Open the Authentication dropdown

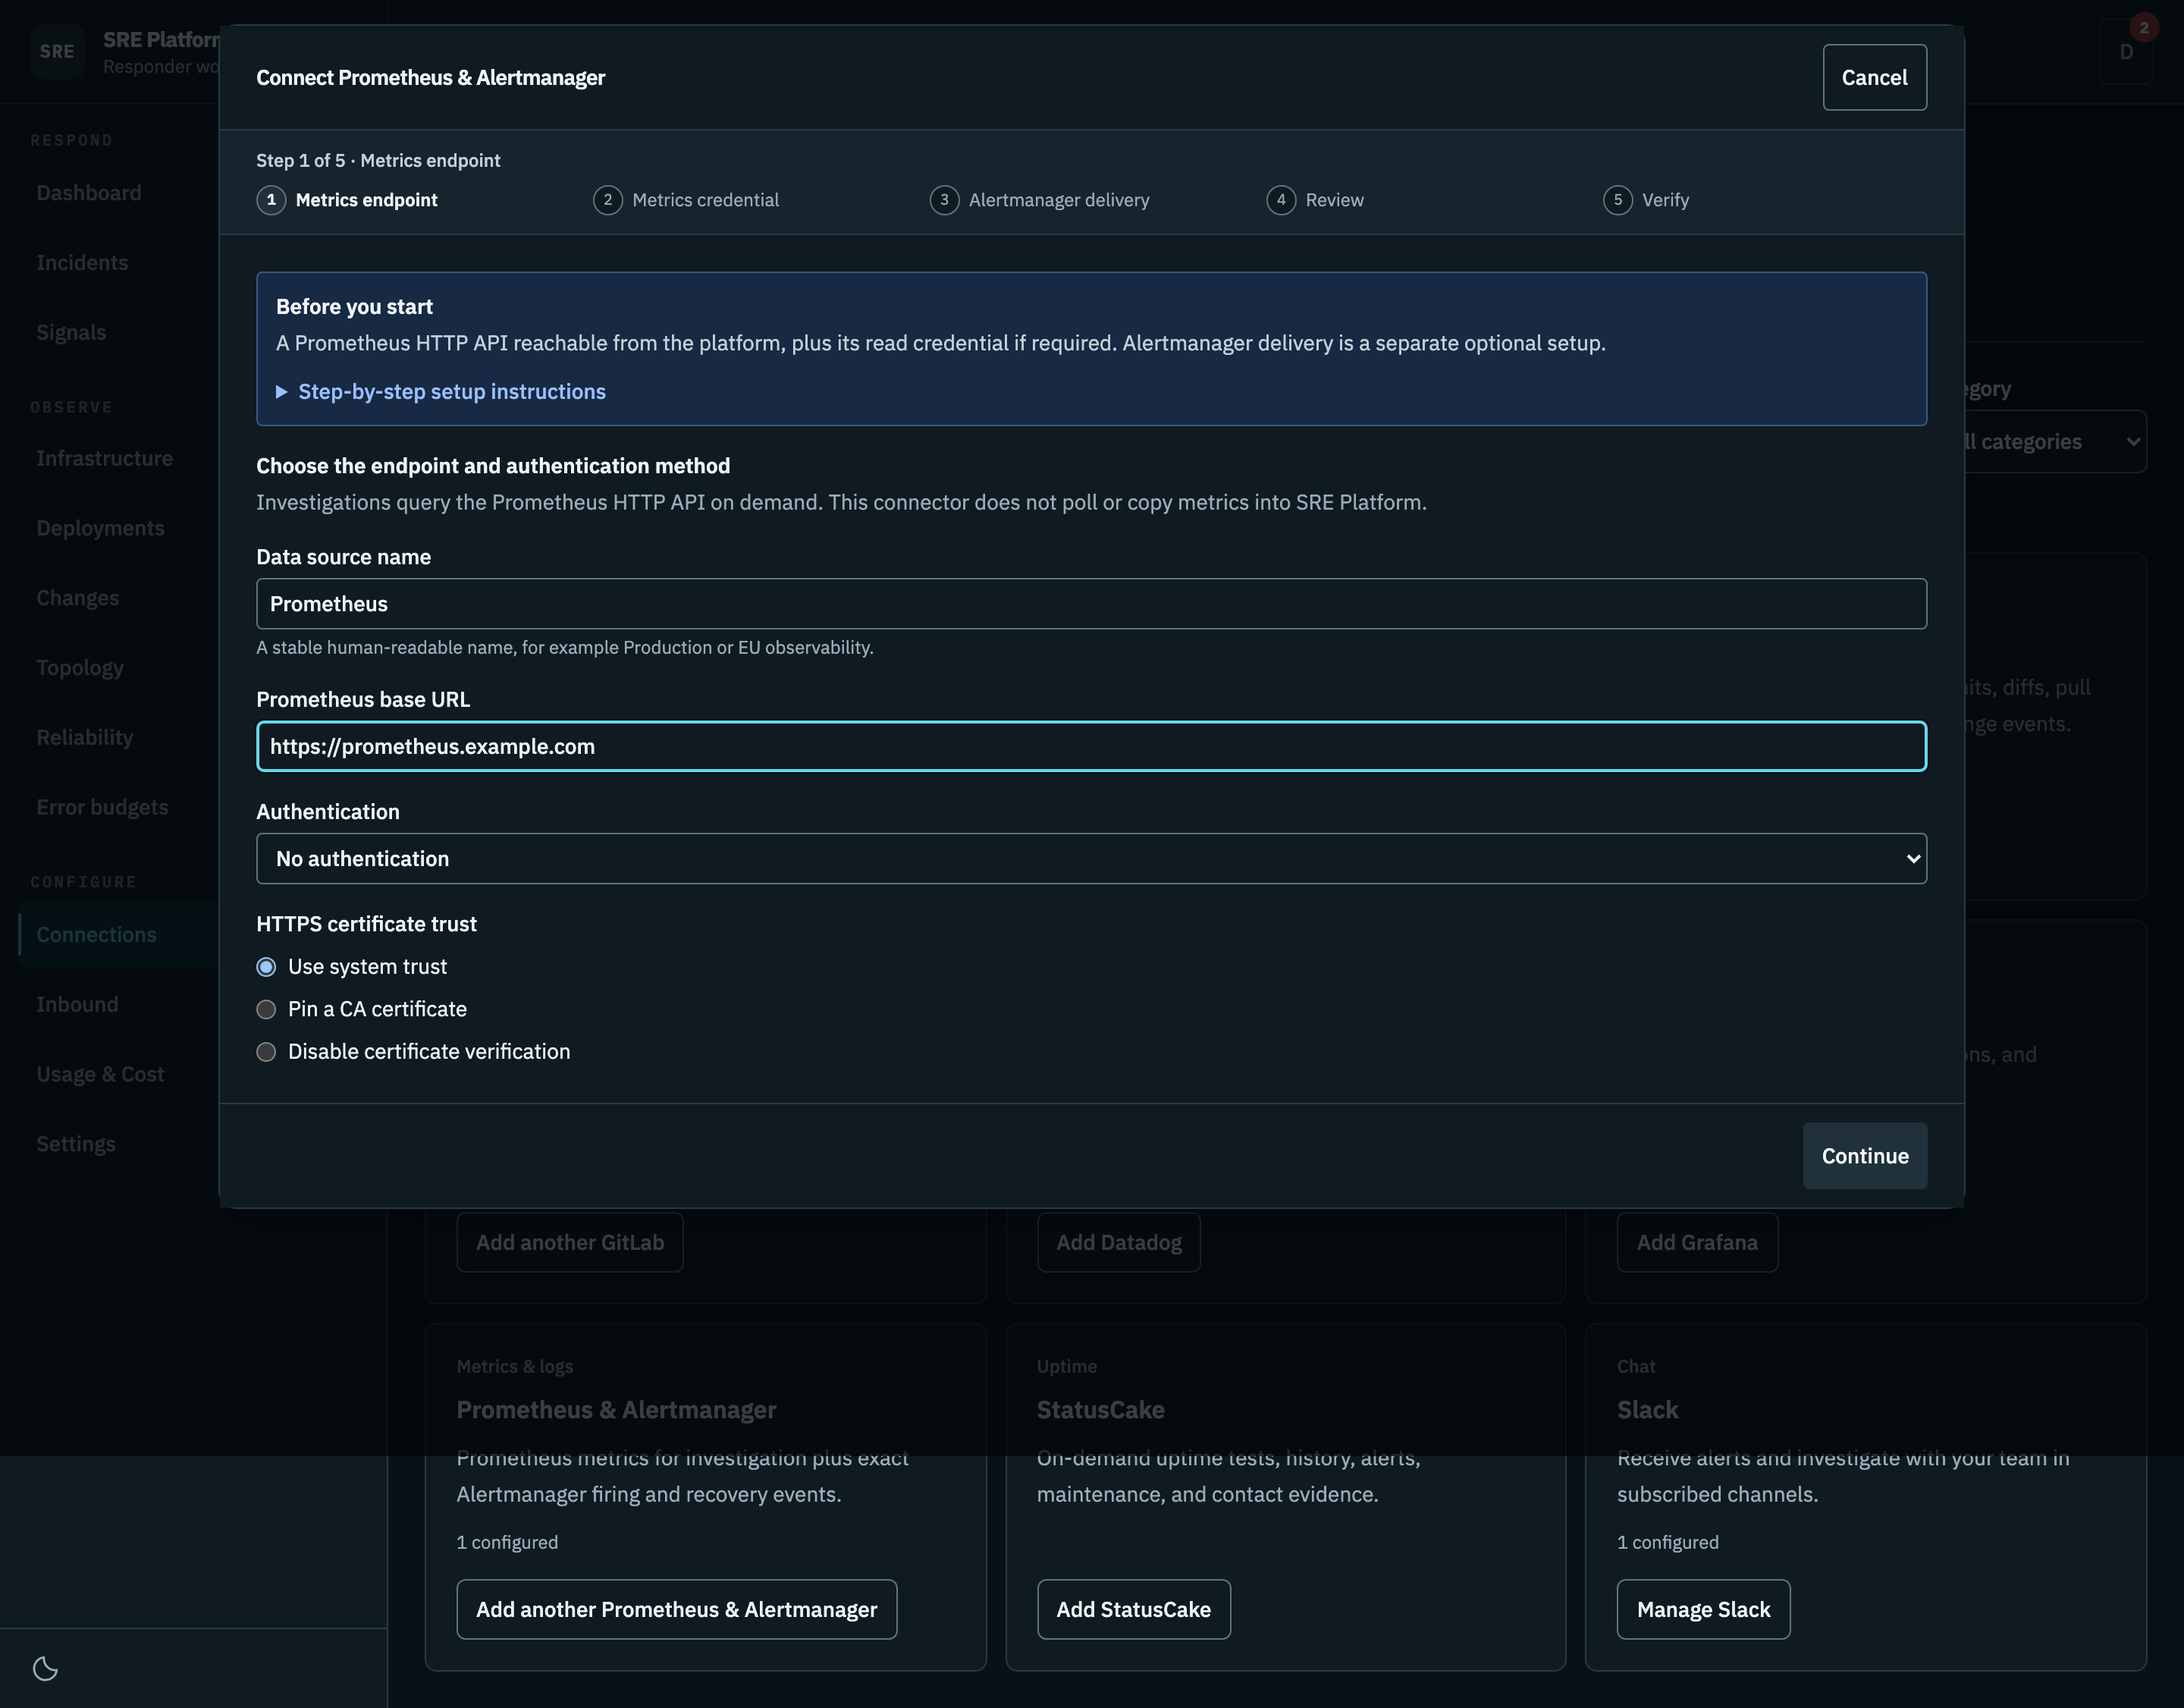pyautogui.click(x=1091, y=859)
